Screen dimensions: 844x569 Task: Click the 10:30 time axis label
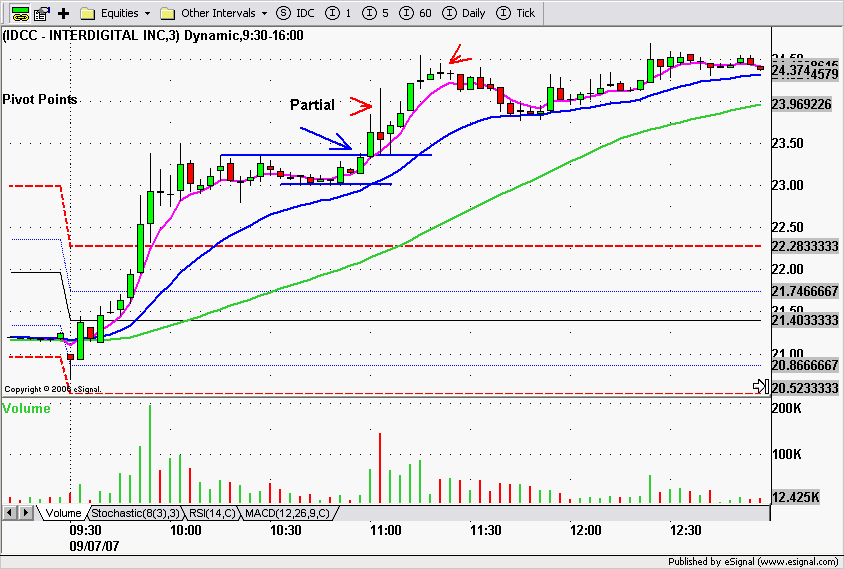click(286, 531)
